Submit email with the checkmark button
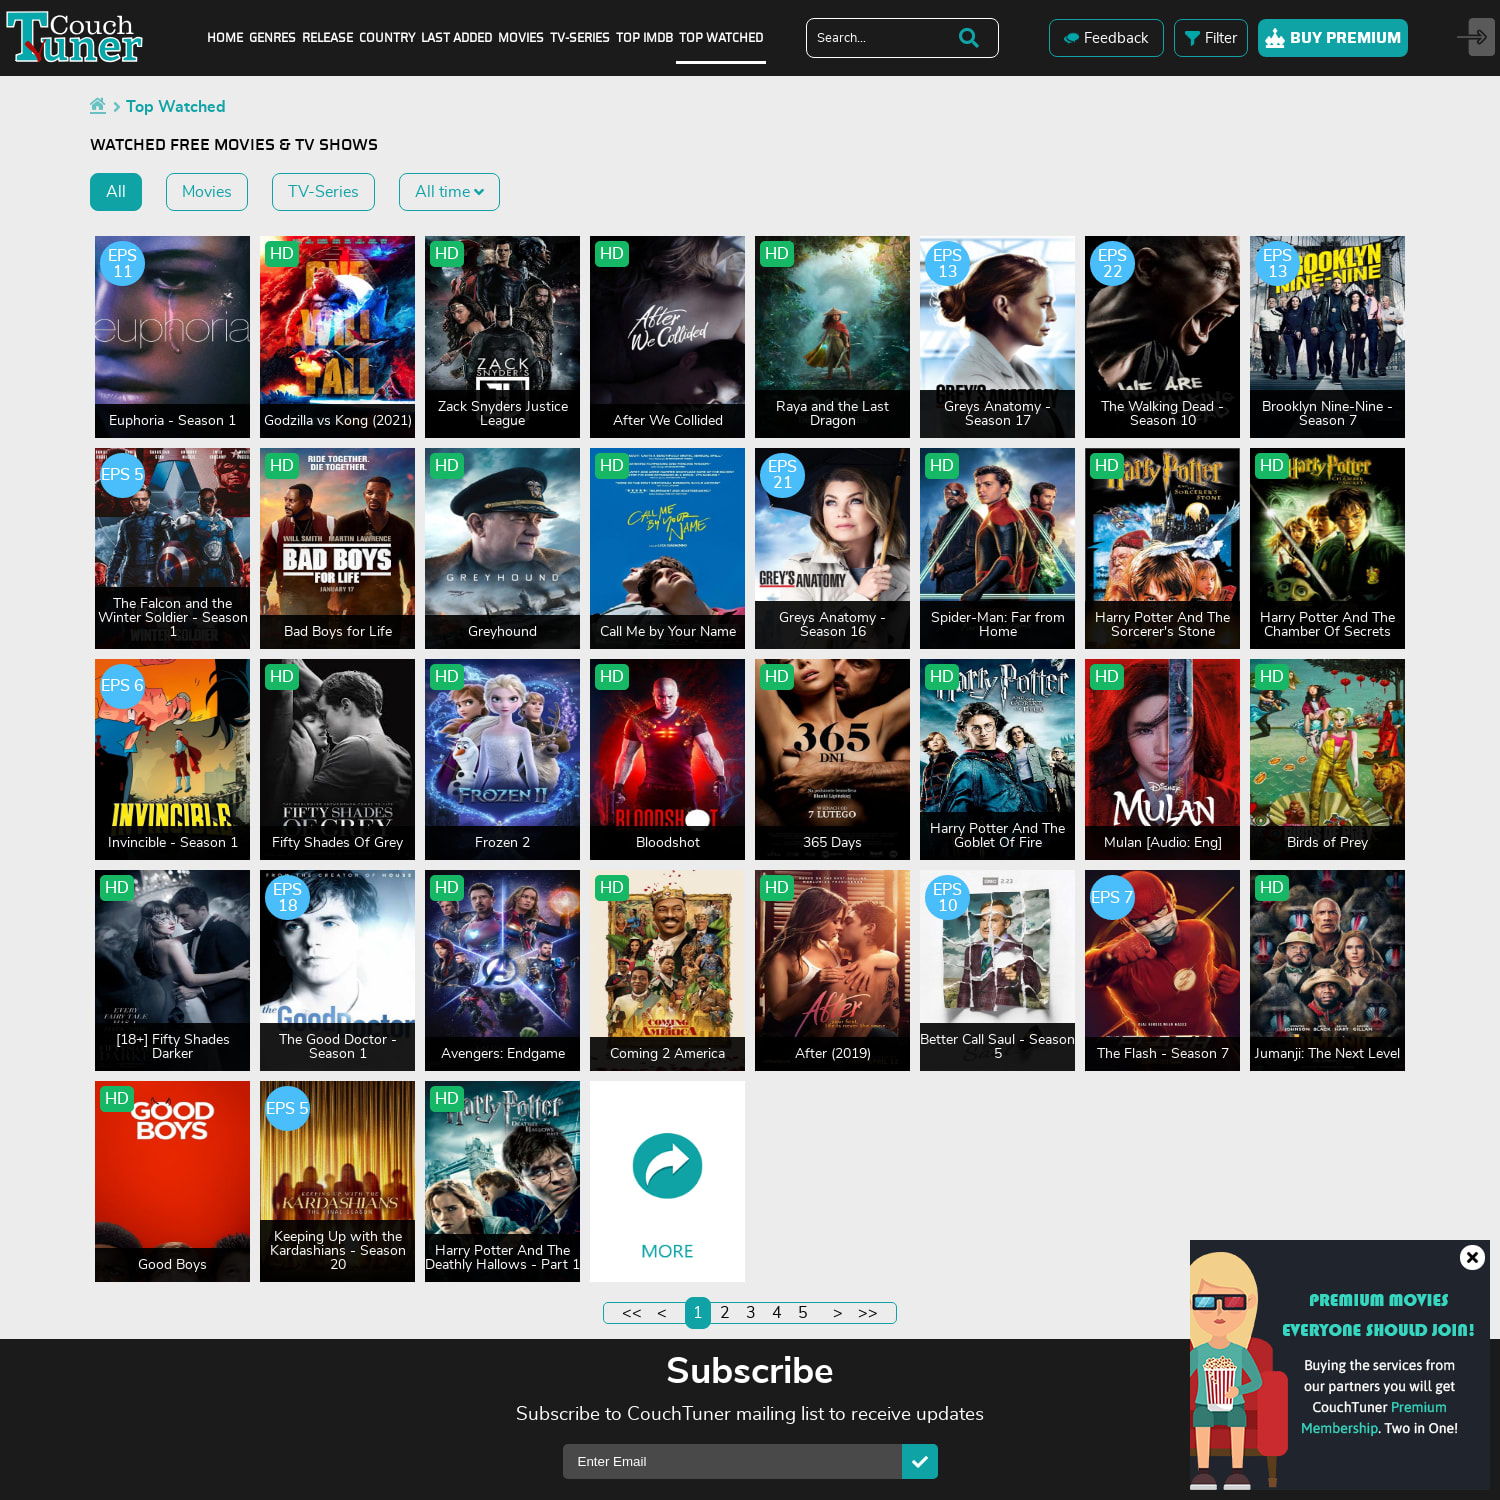Screen dimensions: 1500x1500 coord(920,1461)
